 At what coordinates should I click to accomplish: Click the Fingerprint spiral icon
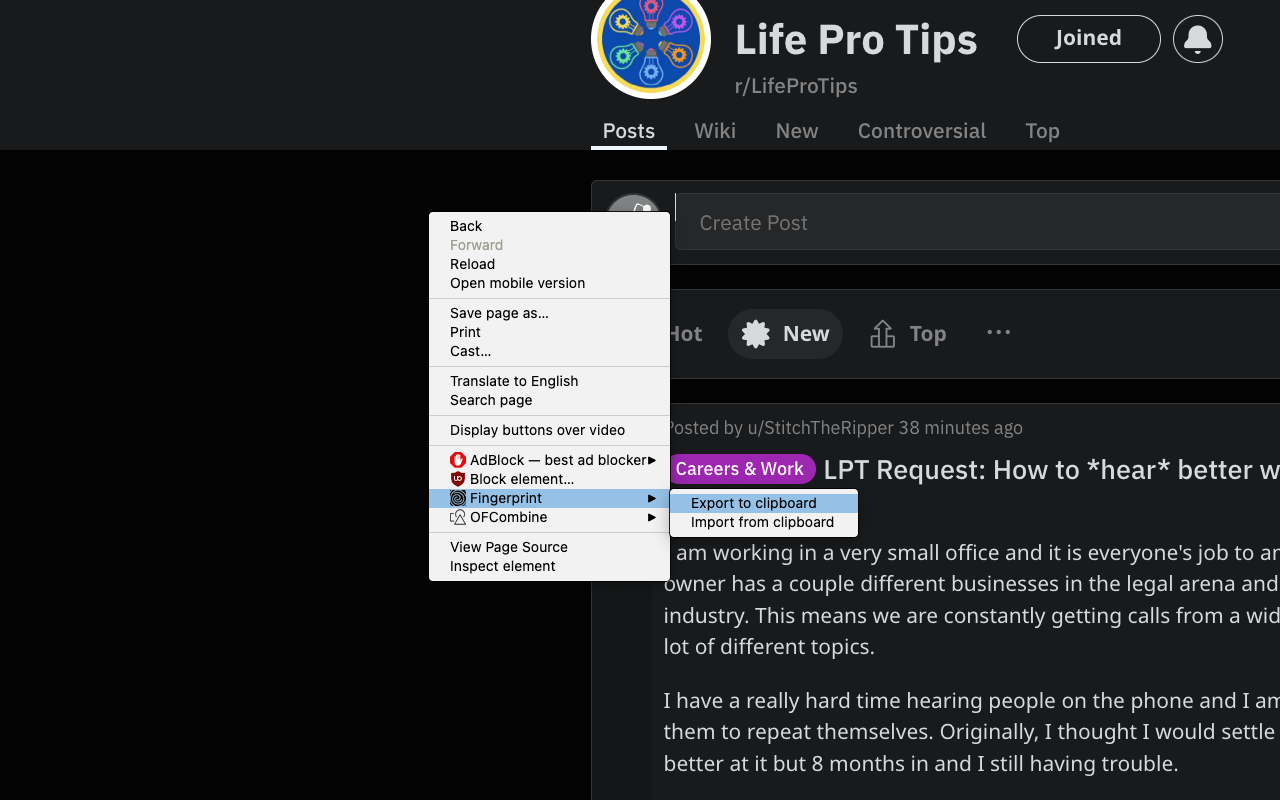[x=458, y=498]
